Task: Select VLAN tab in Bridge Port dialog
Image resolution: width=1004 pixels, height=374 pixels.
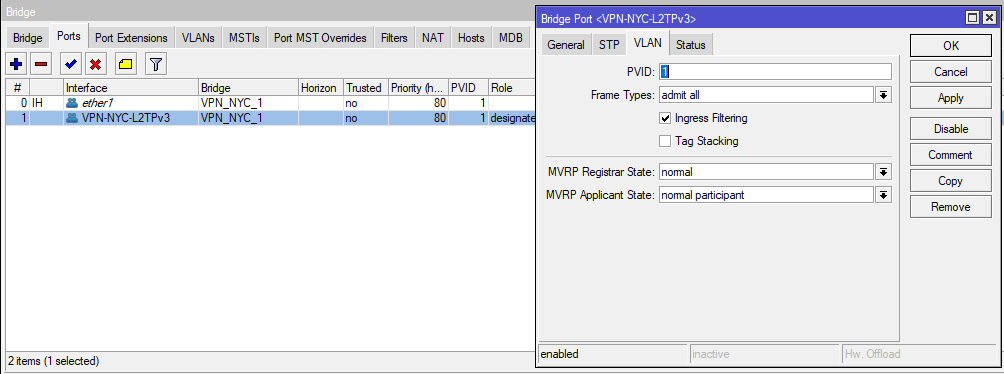Action: (x=648, y=43)
